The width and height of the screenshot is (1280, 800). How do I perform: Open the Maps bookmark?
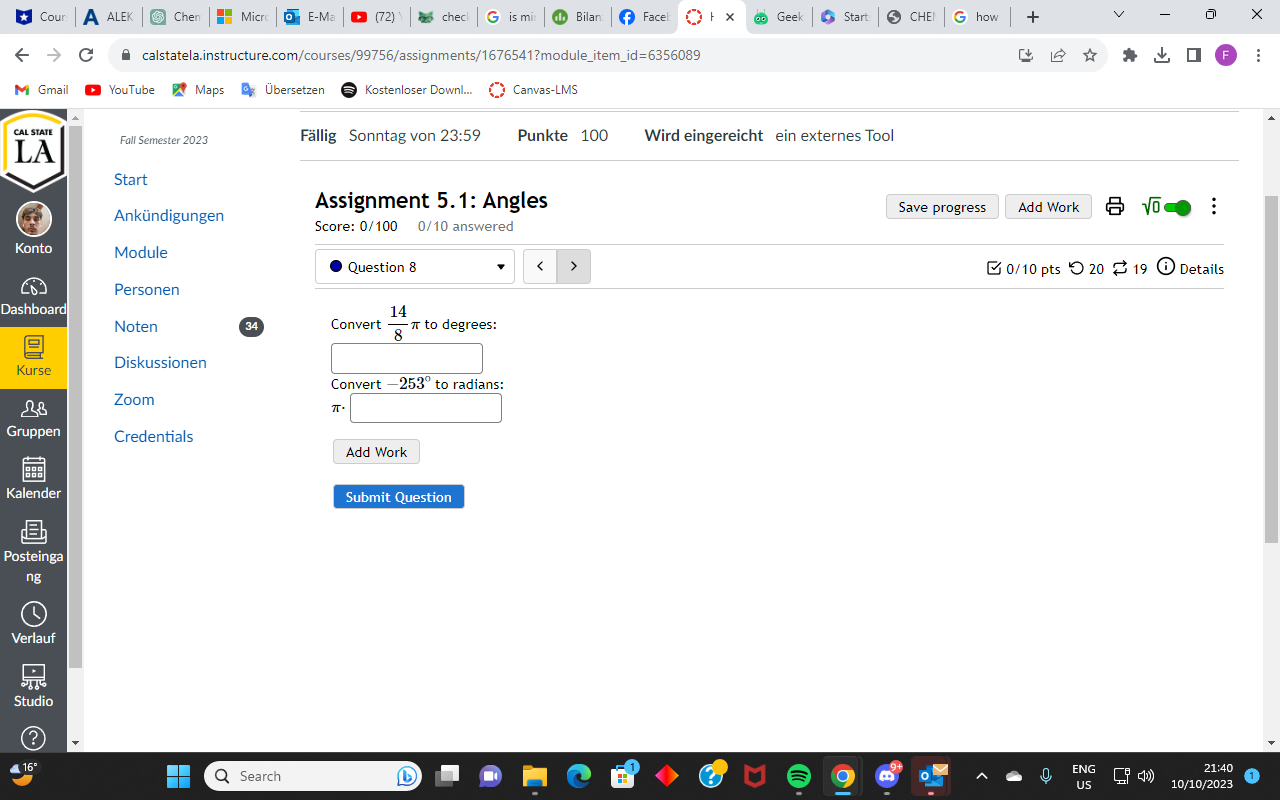tap(198, 90)
